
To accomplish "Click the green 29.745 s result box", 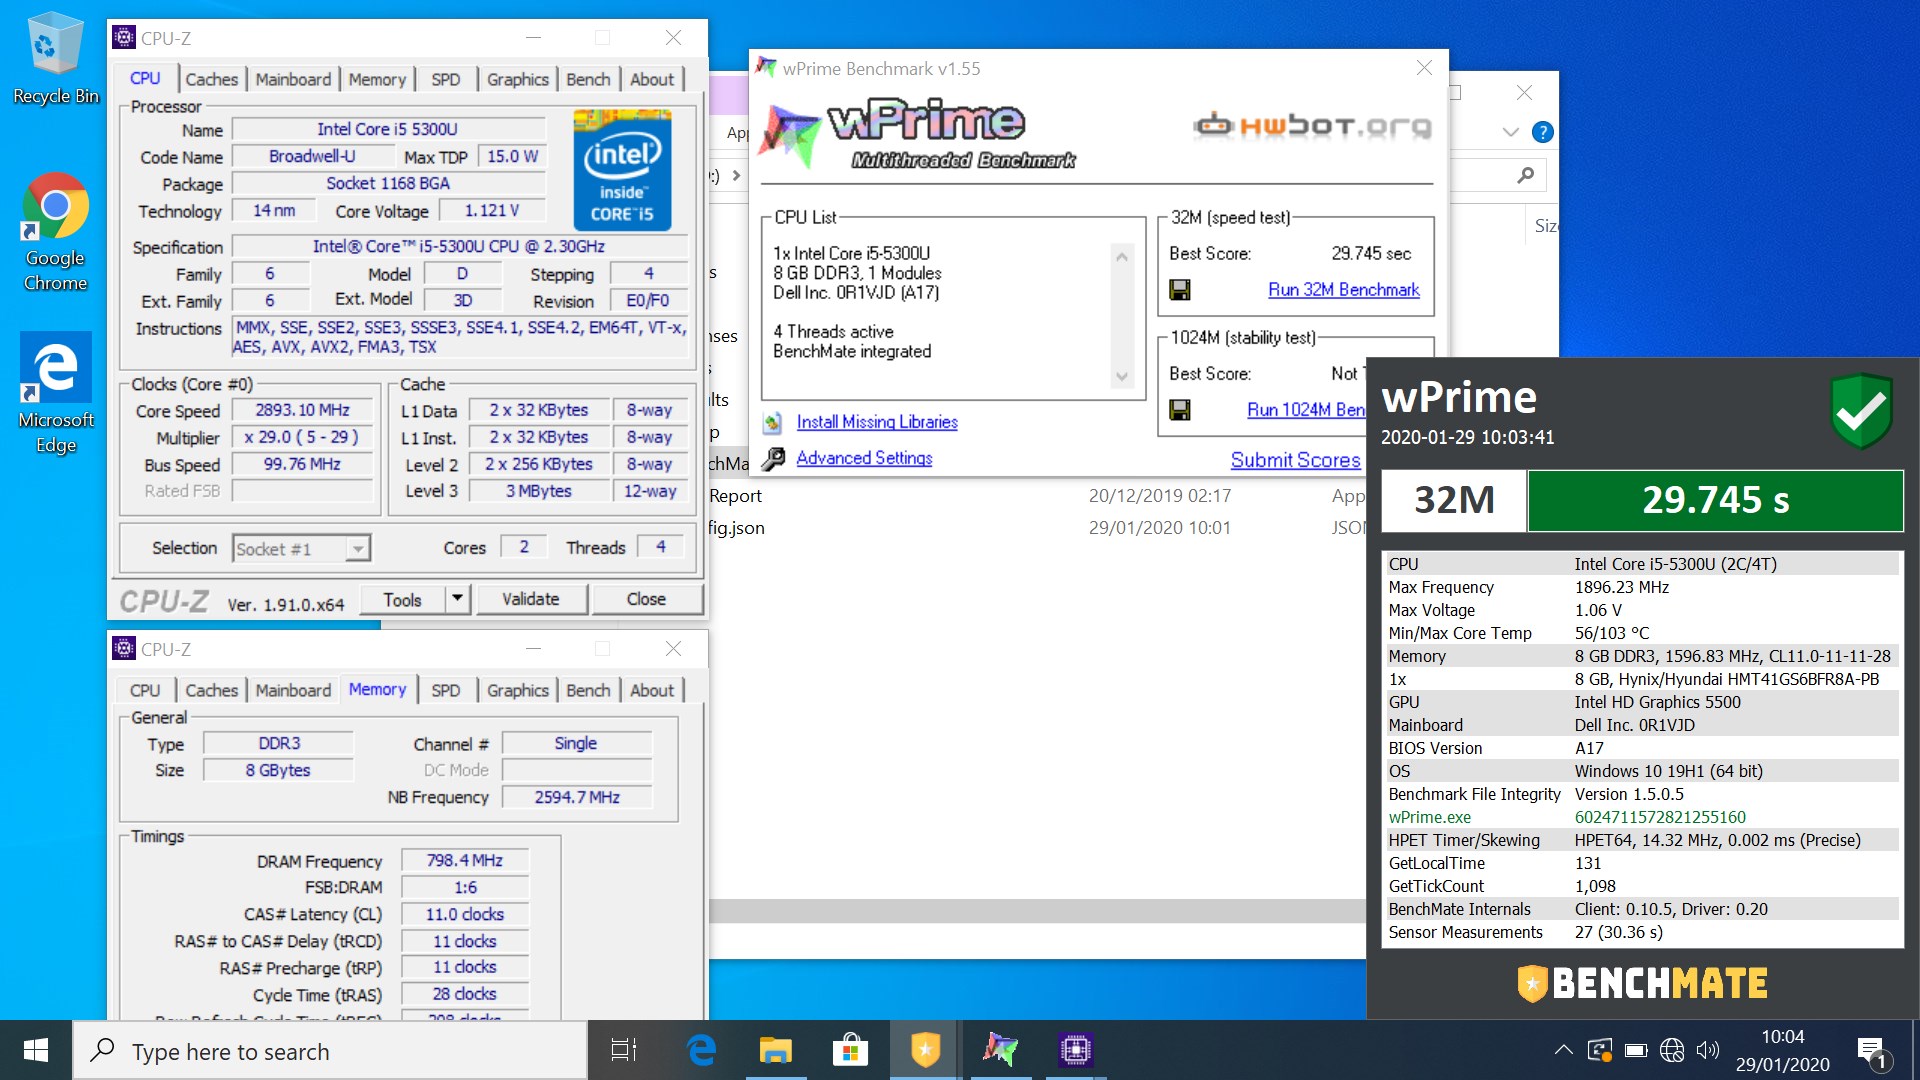I will 1715,500.
